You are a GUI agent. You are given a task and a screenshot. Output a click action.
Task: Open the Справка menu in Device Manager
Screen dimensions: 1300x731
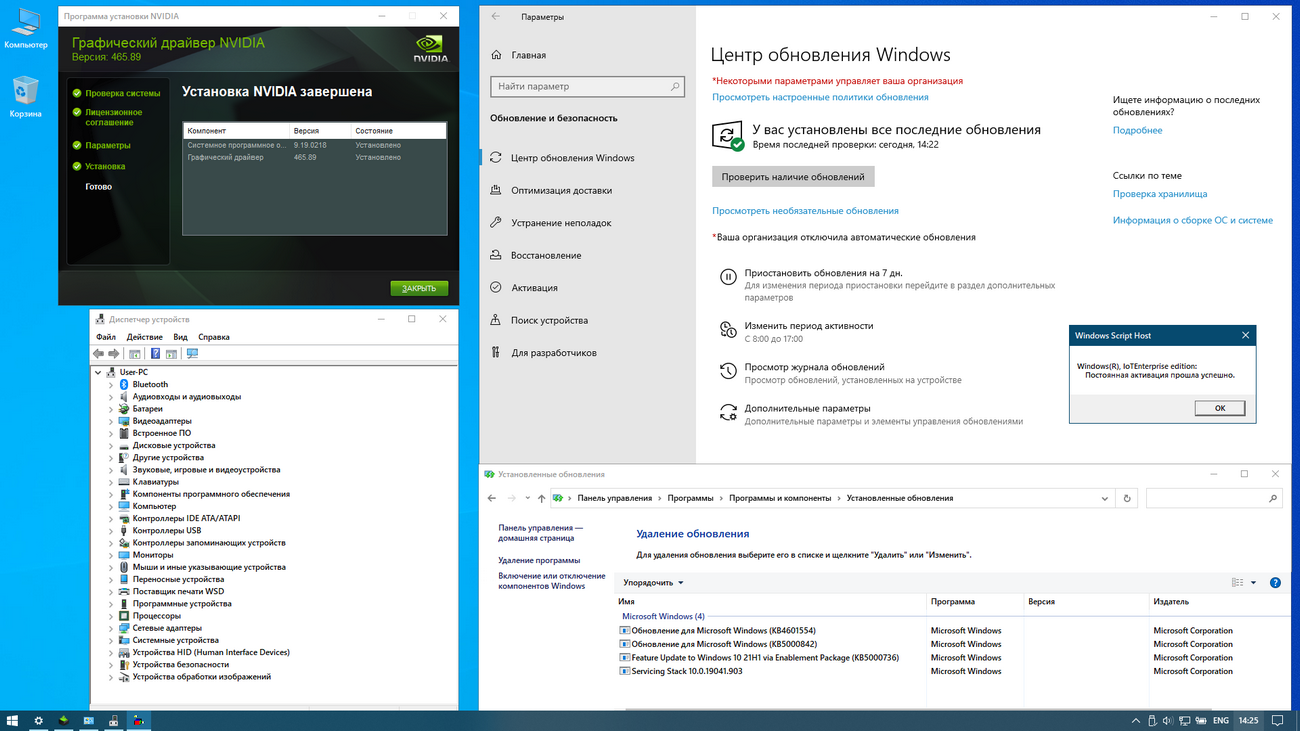pyautogui.click(x=214, y=337)
